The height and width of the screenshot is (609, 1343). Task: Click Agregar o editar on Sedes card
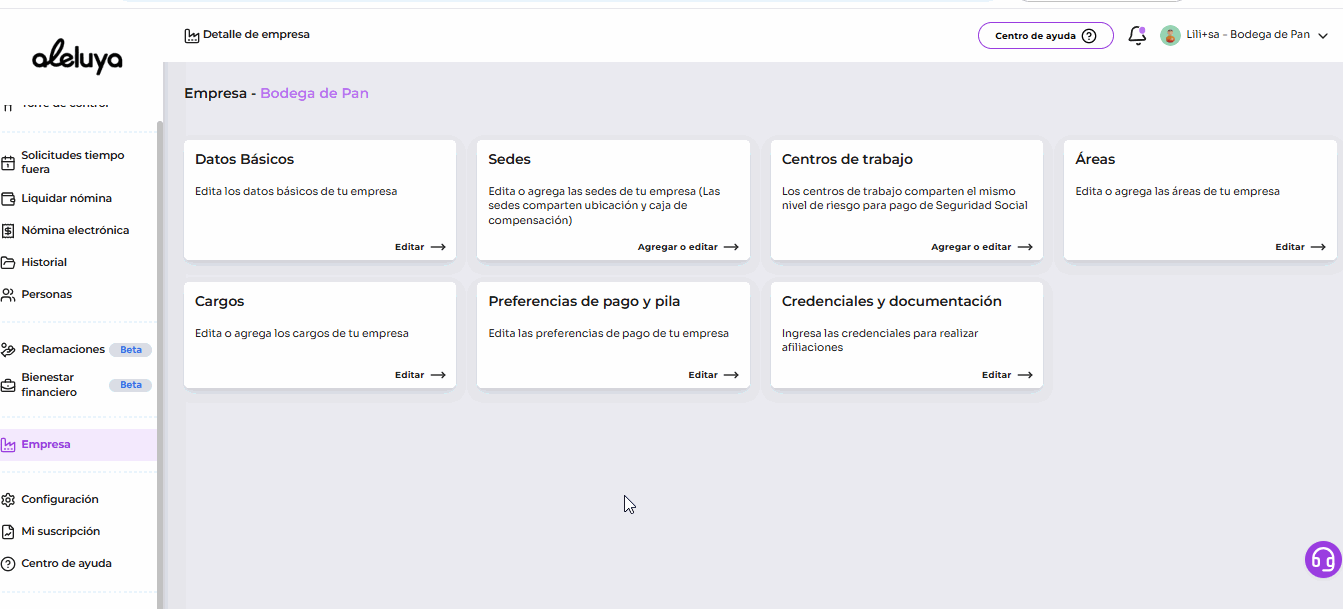click(688, 247)
